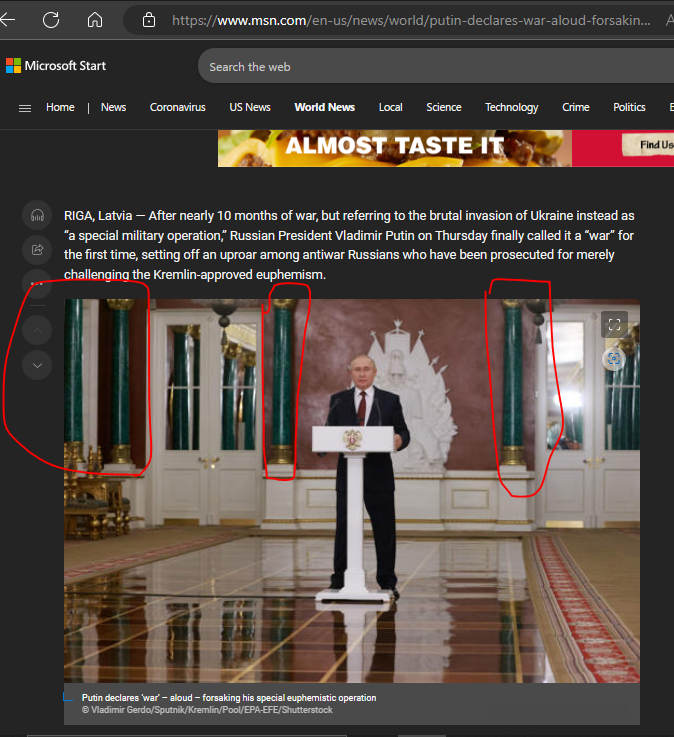
Task: Switch to US News tab
Action: tap(250, 108)
